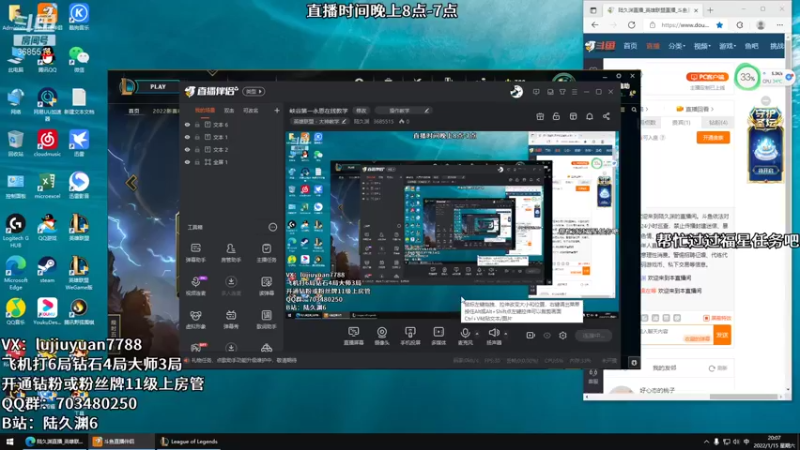800x450 pixels.
Task: Toggle lock on layer 文本 1
Action: click(197, 137)
